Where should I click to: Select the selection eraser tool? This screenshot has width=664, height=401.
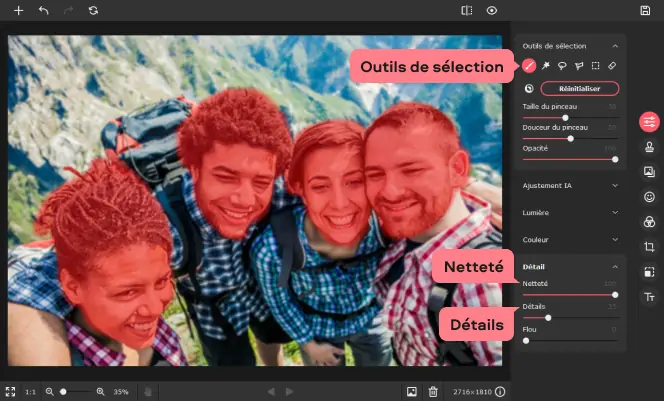pos(612,66)
